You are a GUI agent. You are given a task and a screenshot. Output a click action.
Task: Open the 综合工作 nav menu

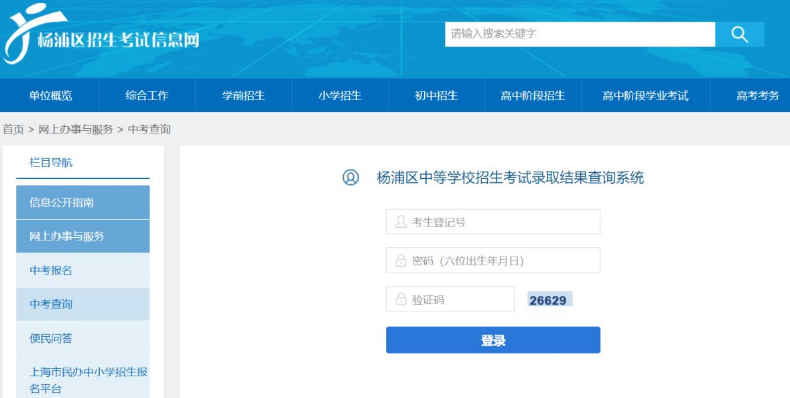pos(147,95)
